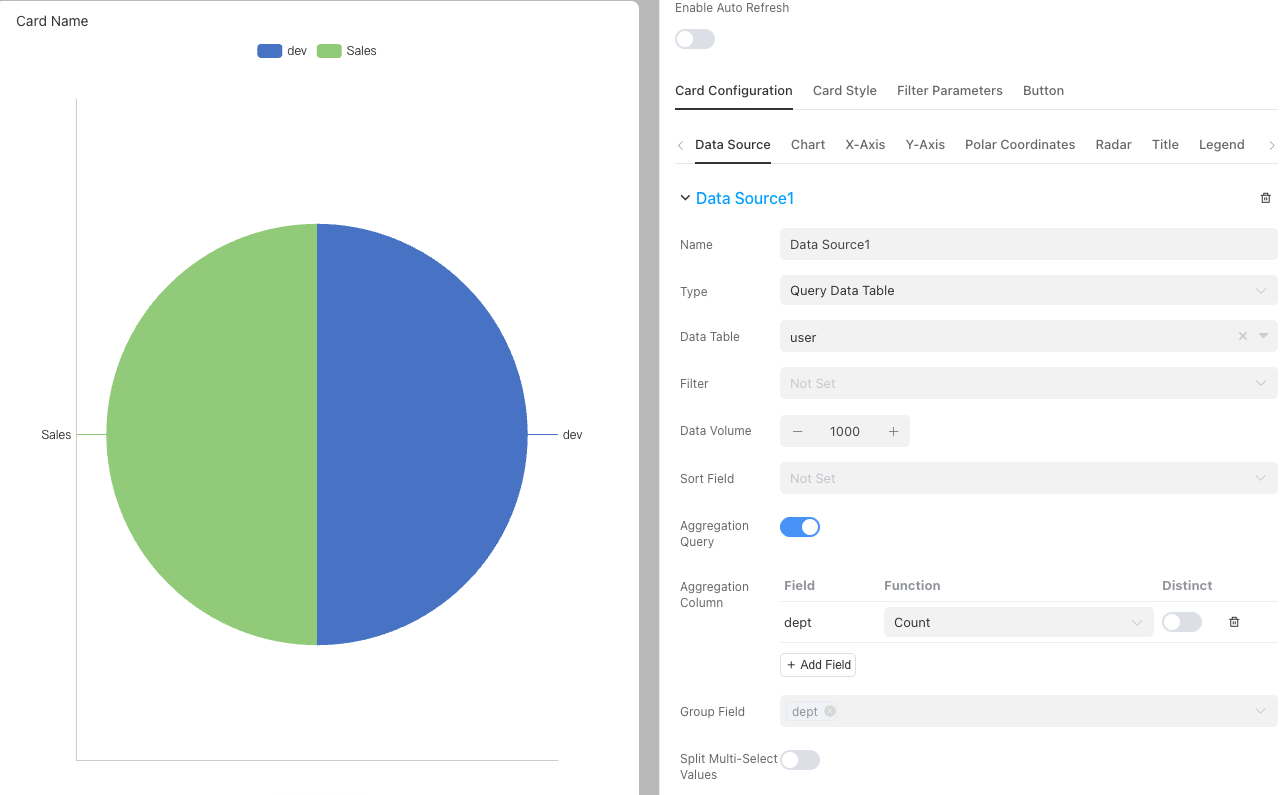Open the Count function dropdown

[1017, 622]
